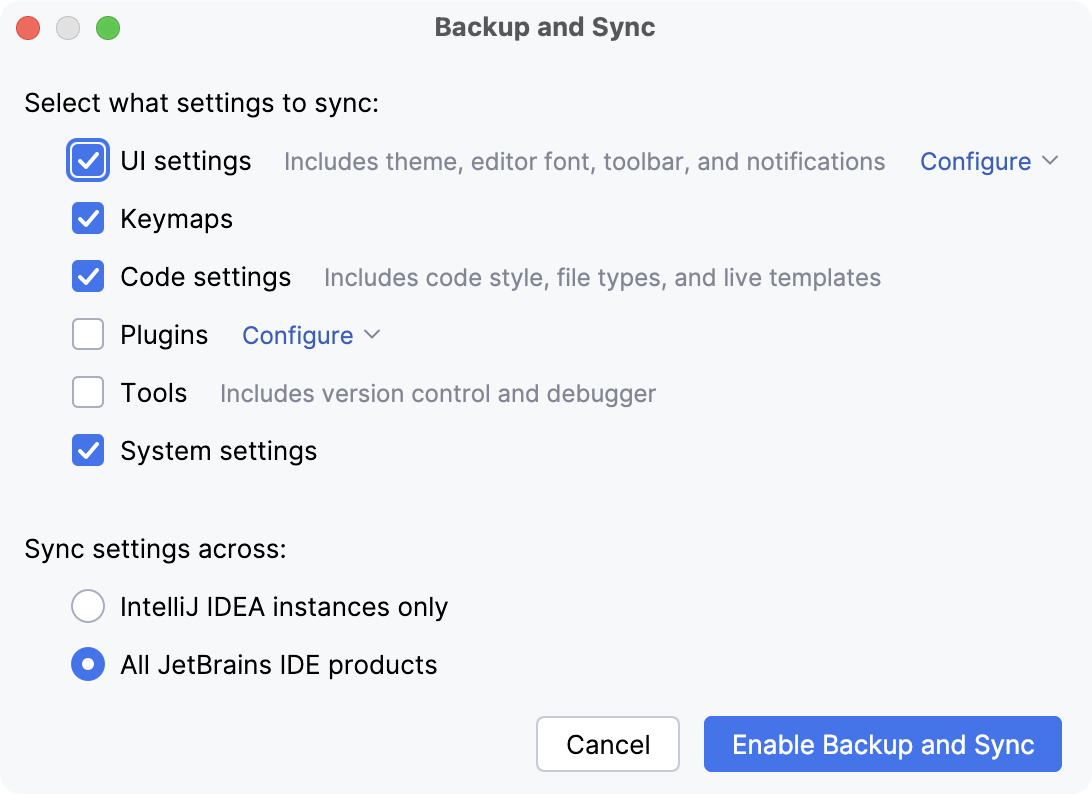Open the Configure link for UI settings
The image size is (1092, 794).
[976, 161]
